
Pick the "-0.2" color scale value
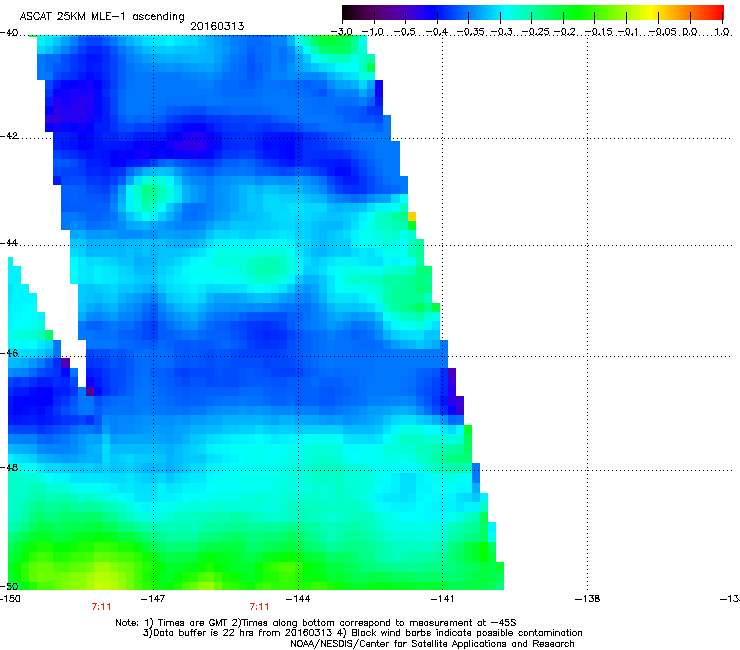[x=565, y=32]
